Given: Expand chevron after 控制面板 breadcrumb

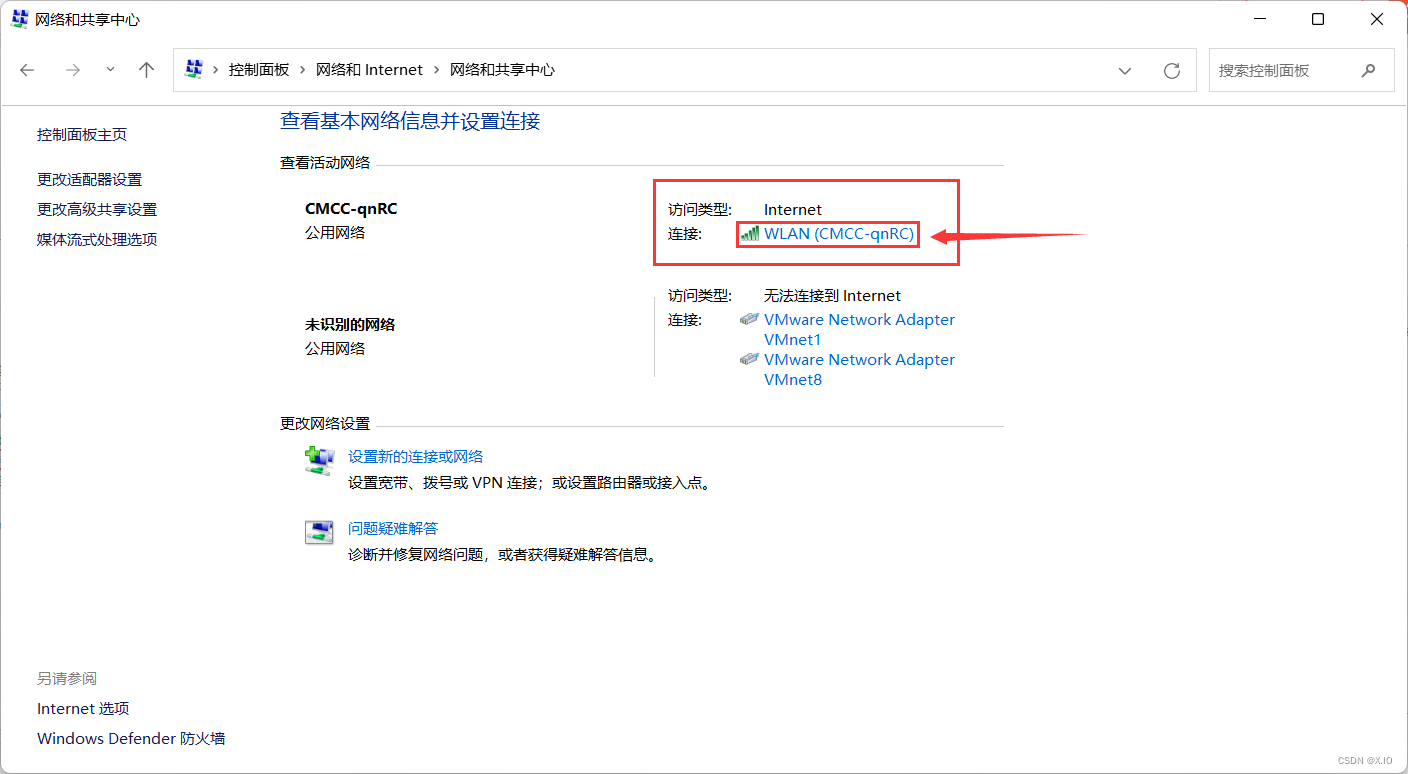Looking at the screenshot, I should [303, 70].
